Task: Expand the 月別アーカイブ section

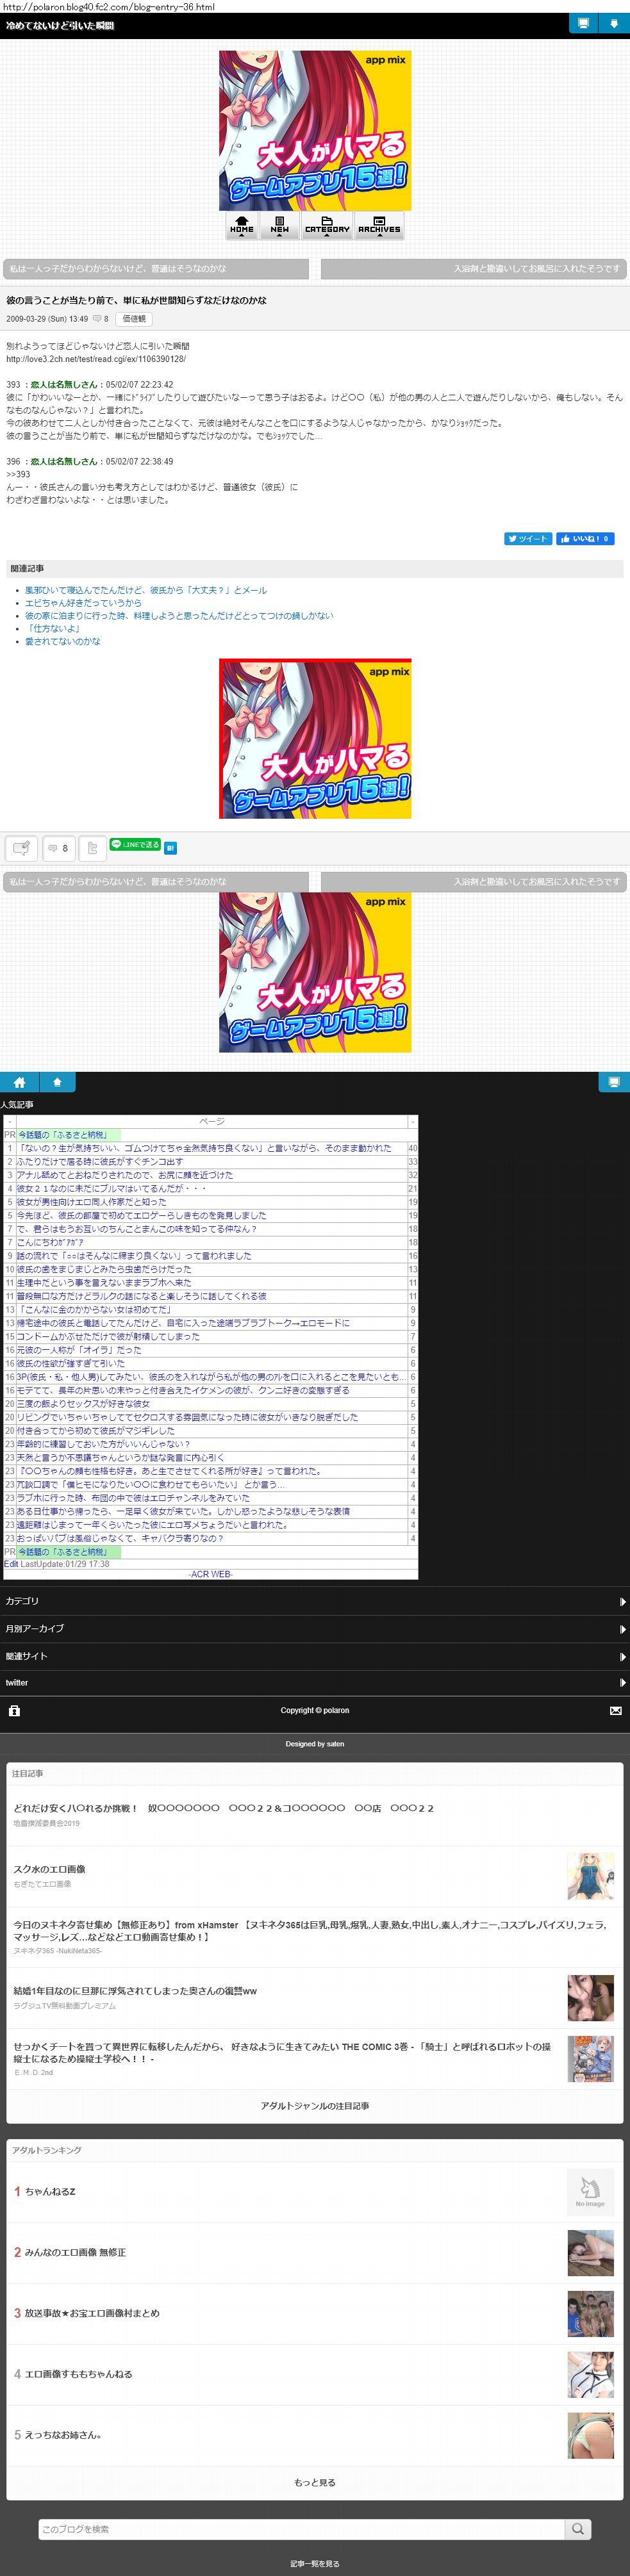Action: tap(315, 1628)
